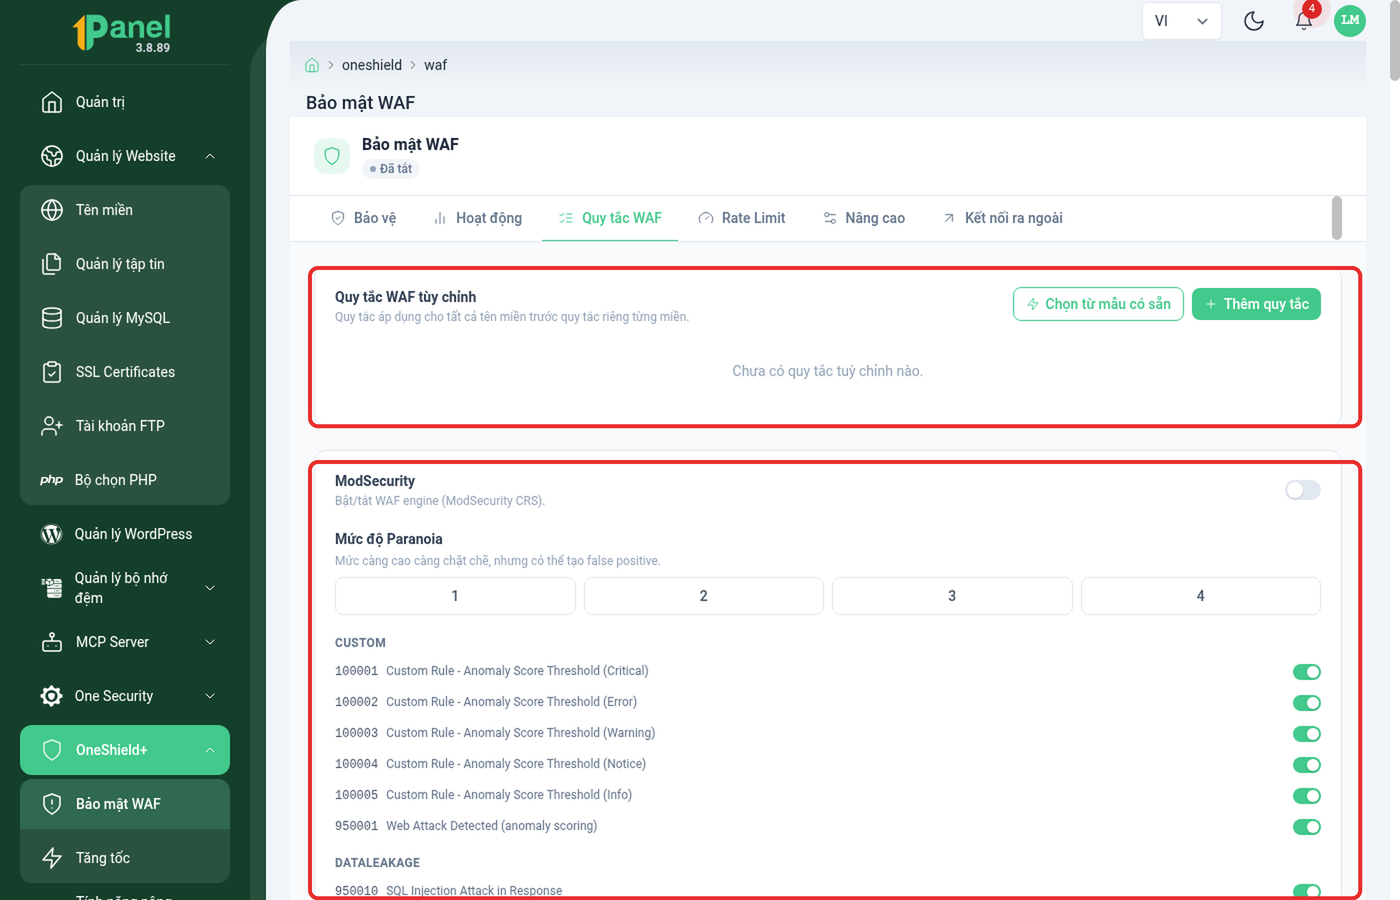The height and width of the screenshot is (900, 1400).
Task: Toggle rule 950001 Web Attack Detected
Action: (1307, 827)
